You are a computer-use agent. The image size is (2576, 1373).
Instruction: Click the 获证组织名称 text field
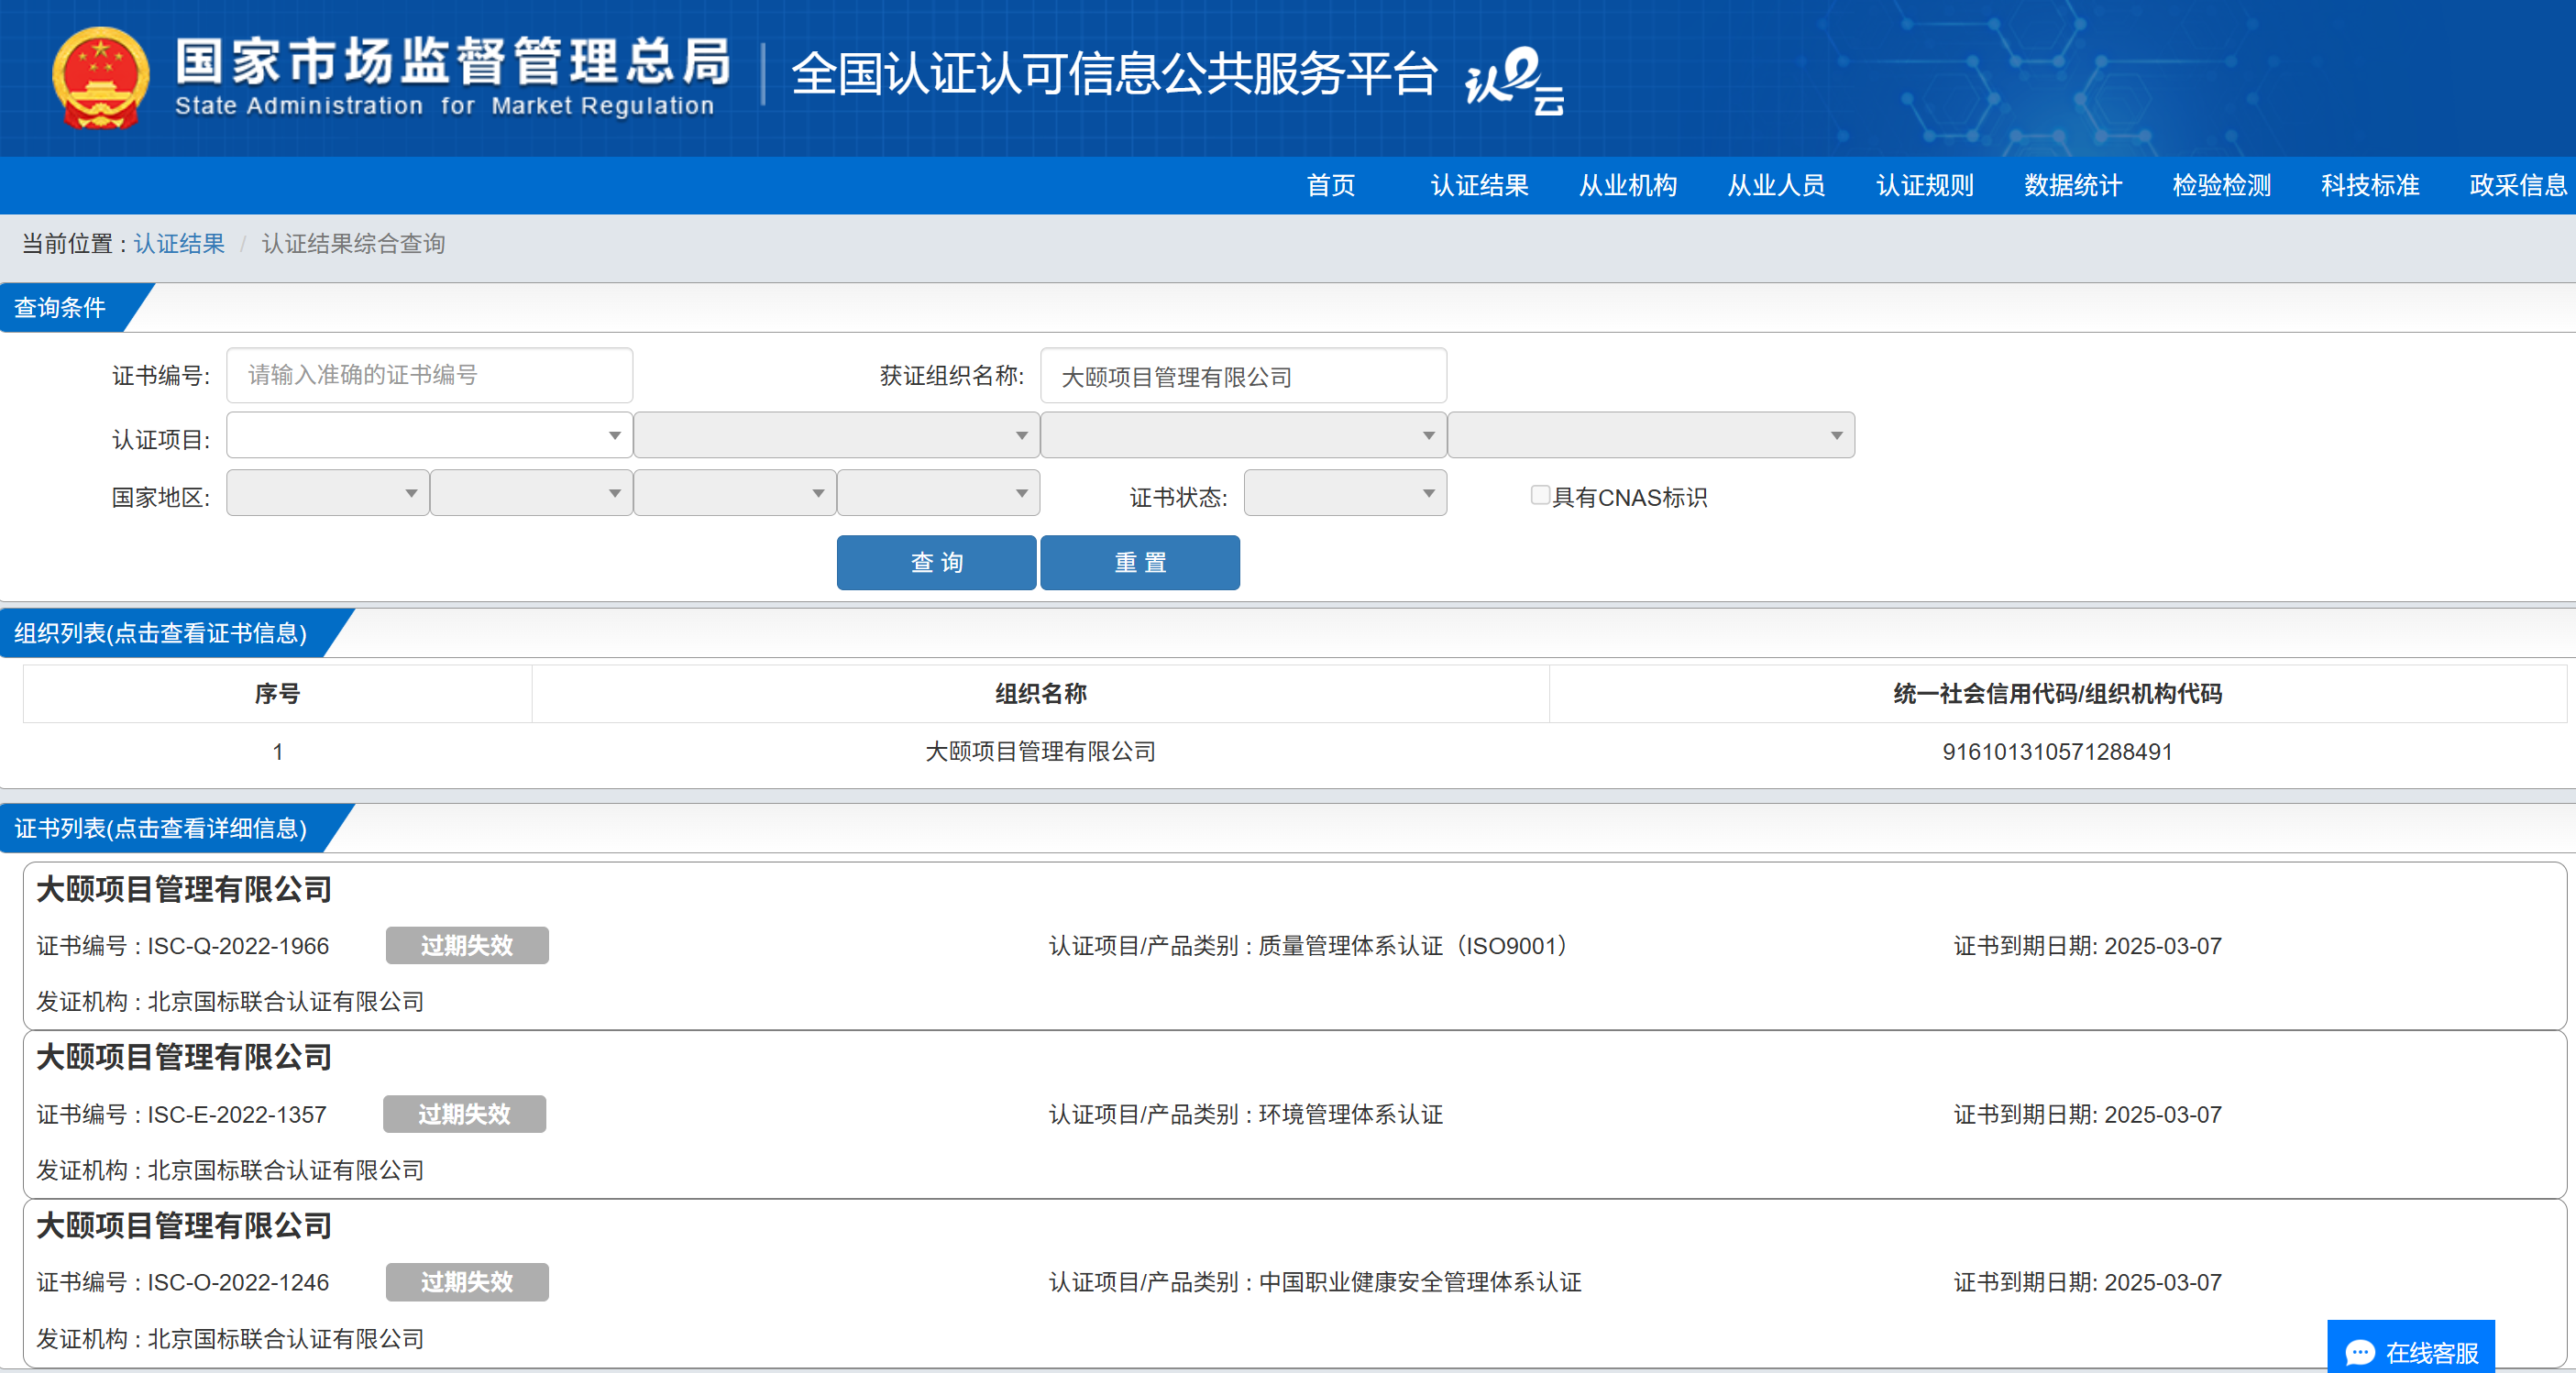coord(1243,376)
